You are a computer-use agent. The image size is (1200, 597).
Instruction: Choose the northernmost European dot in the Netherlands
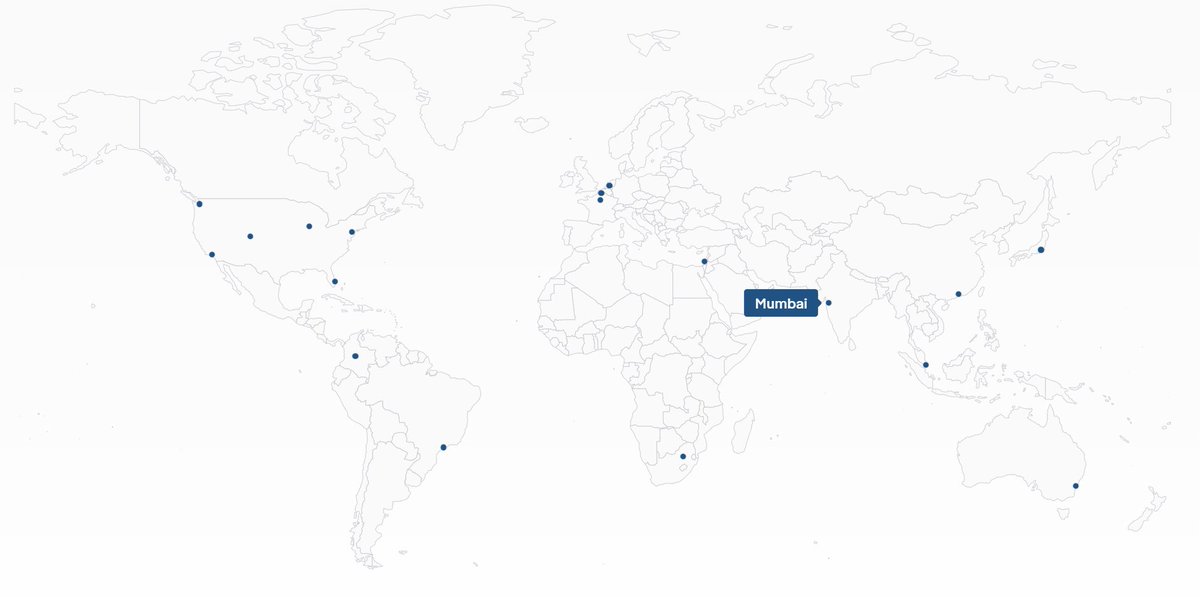pos(609,185)
